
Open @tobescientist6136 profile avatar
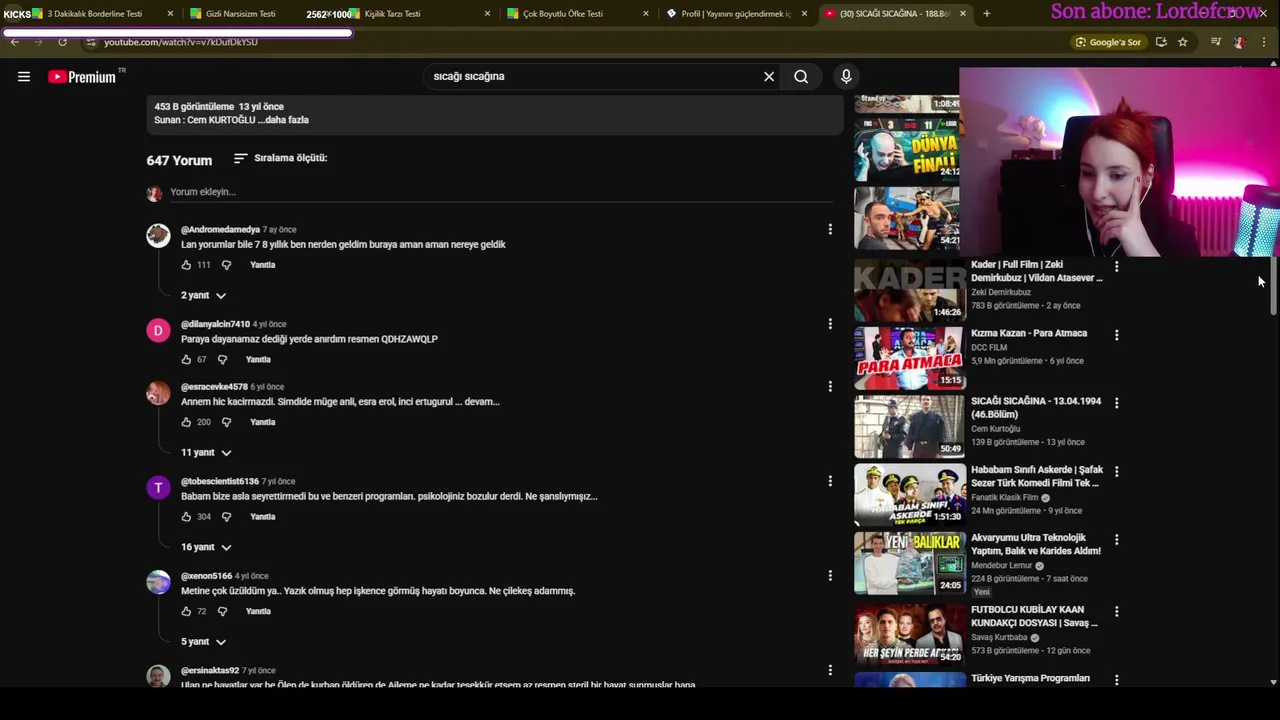158,488
